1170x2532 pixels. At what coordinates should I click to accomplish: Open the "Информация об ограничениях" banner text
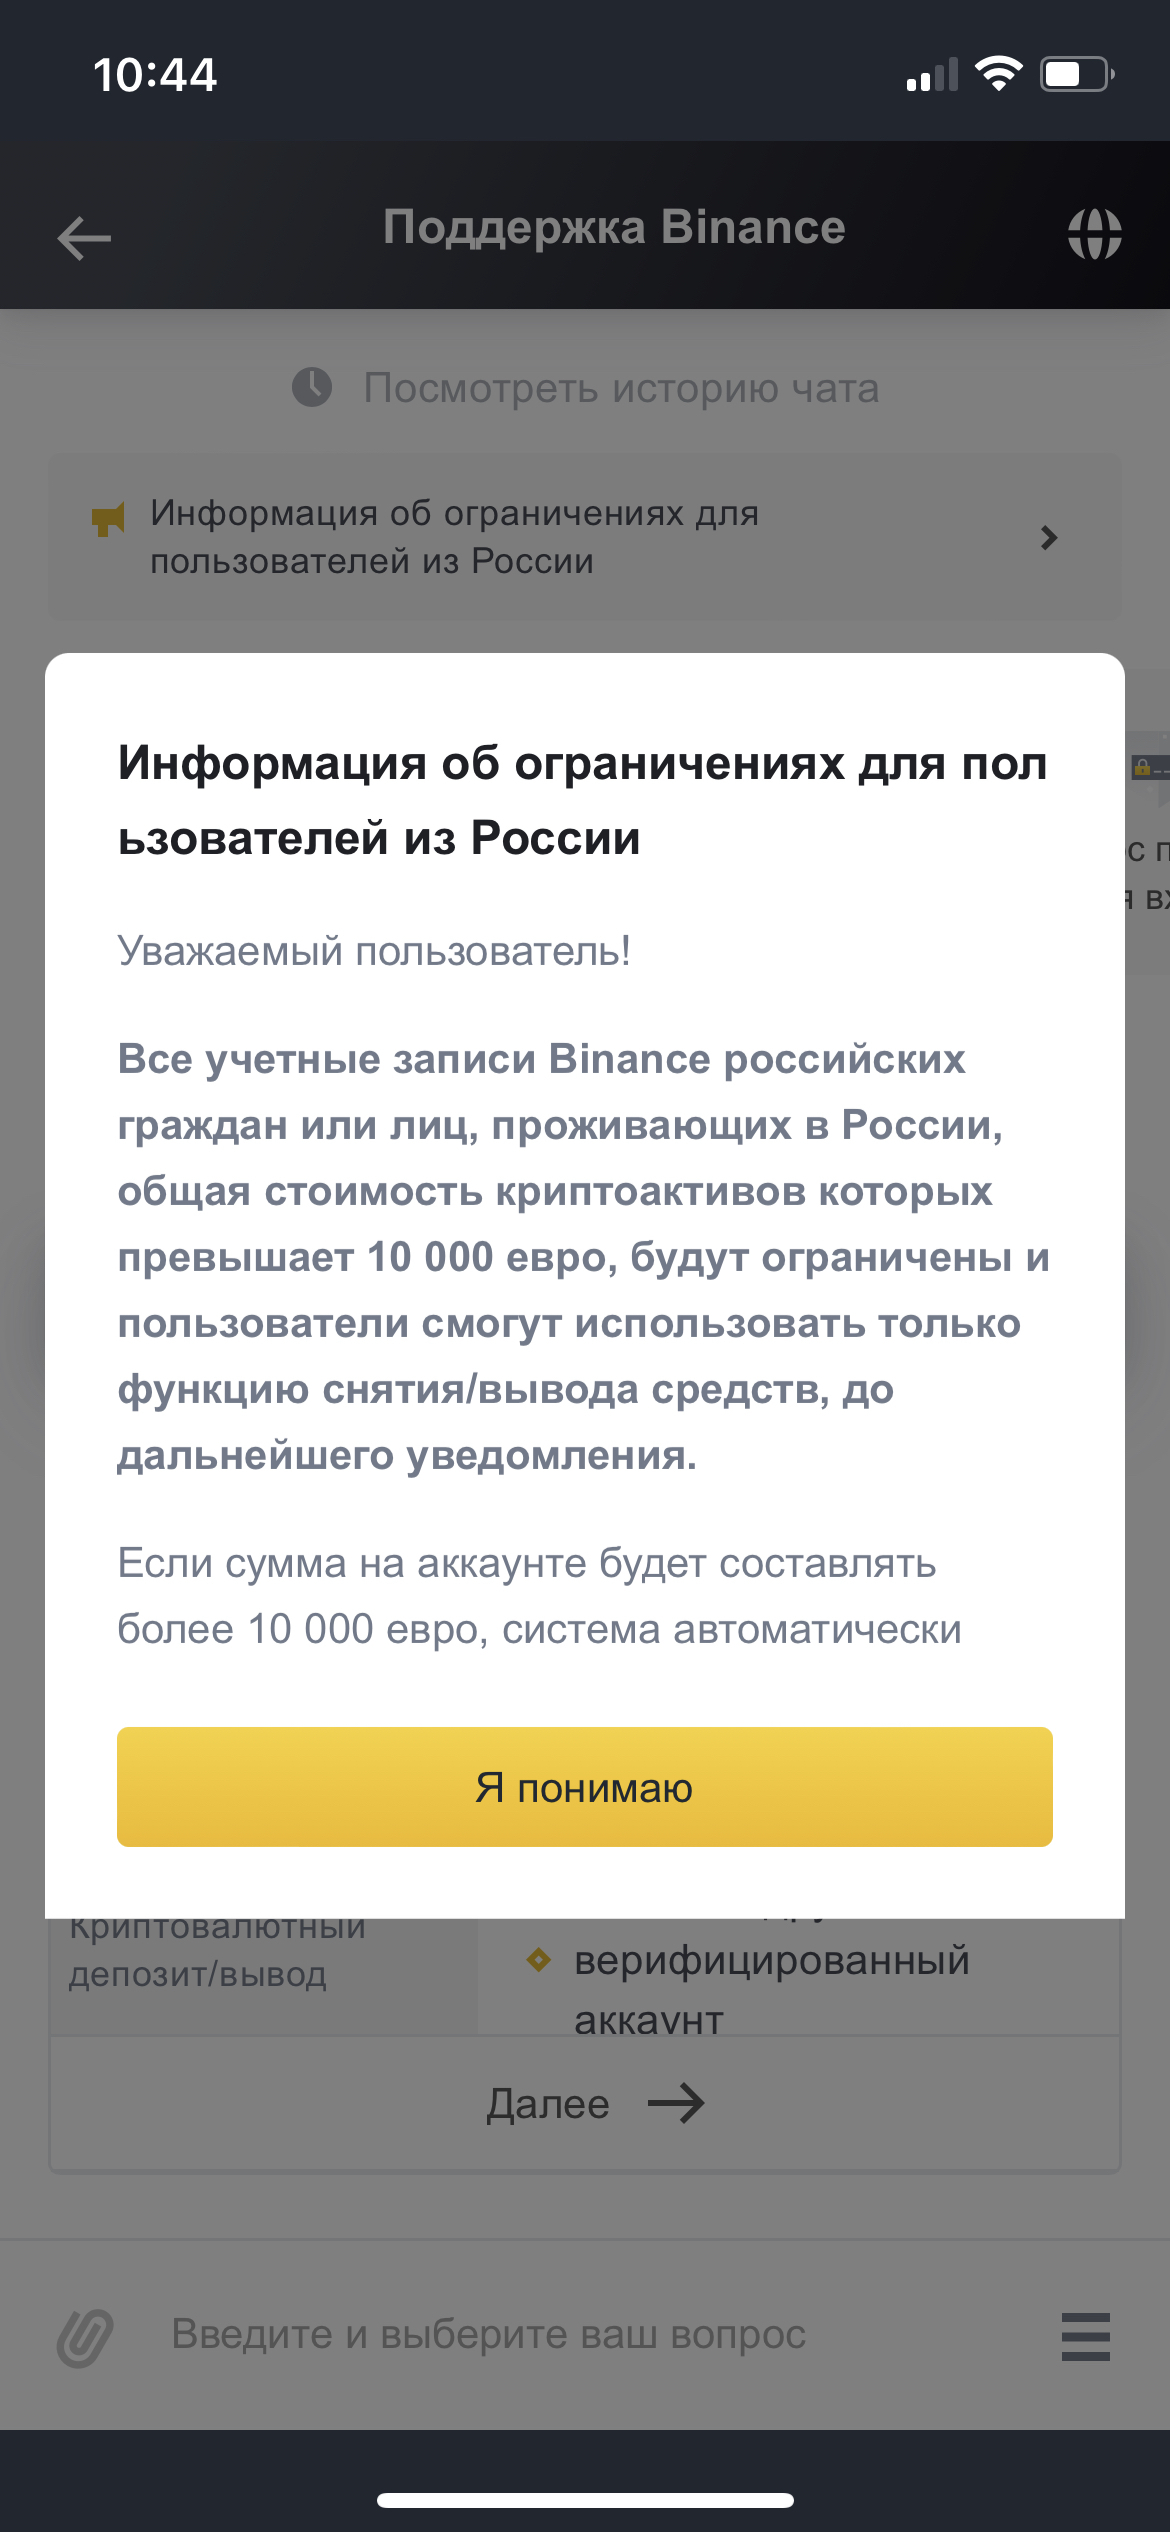455,537
